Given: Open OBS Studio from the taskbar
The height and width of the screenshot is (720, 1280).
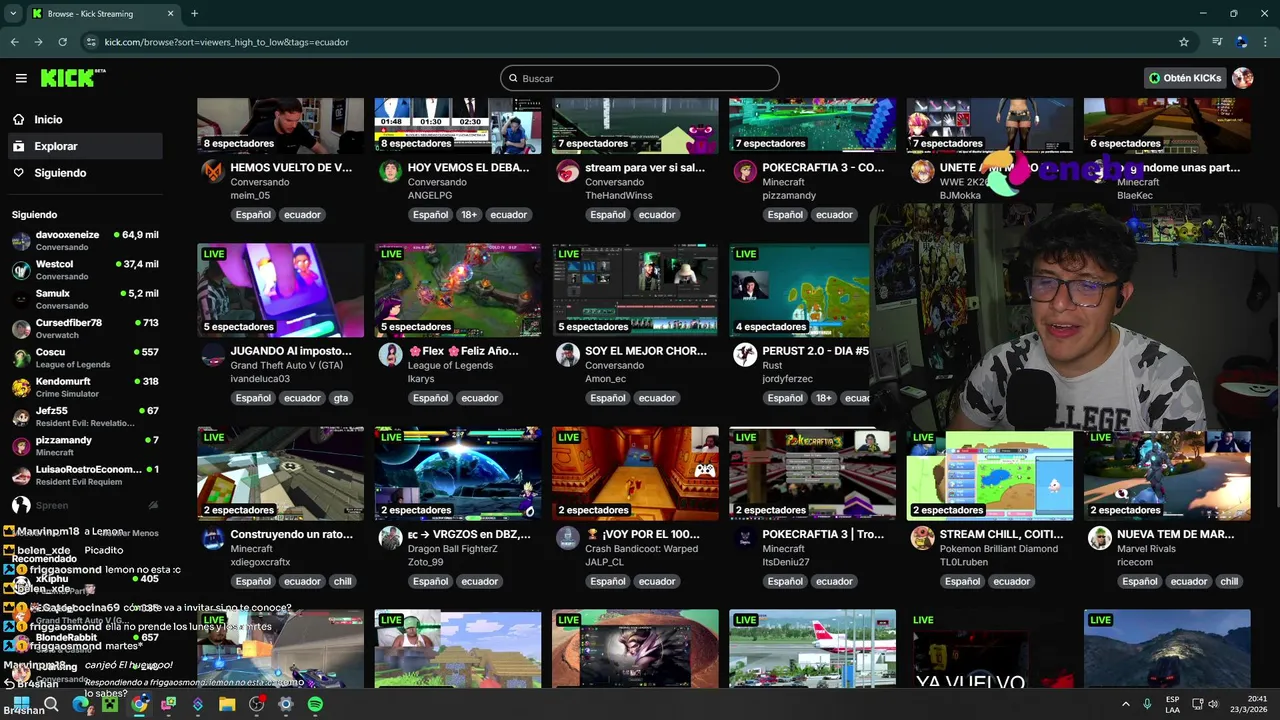Looking at the screenshot, I should click(x=257, y=704).
